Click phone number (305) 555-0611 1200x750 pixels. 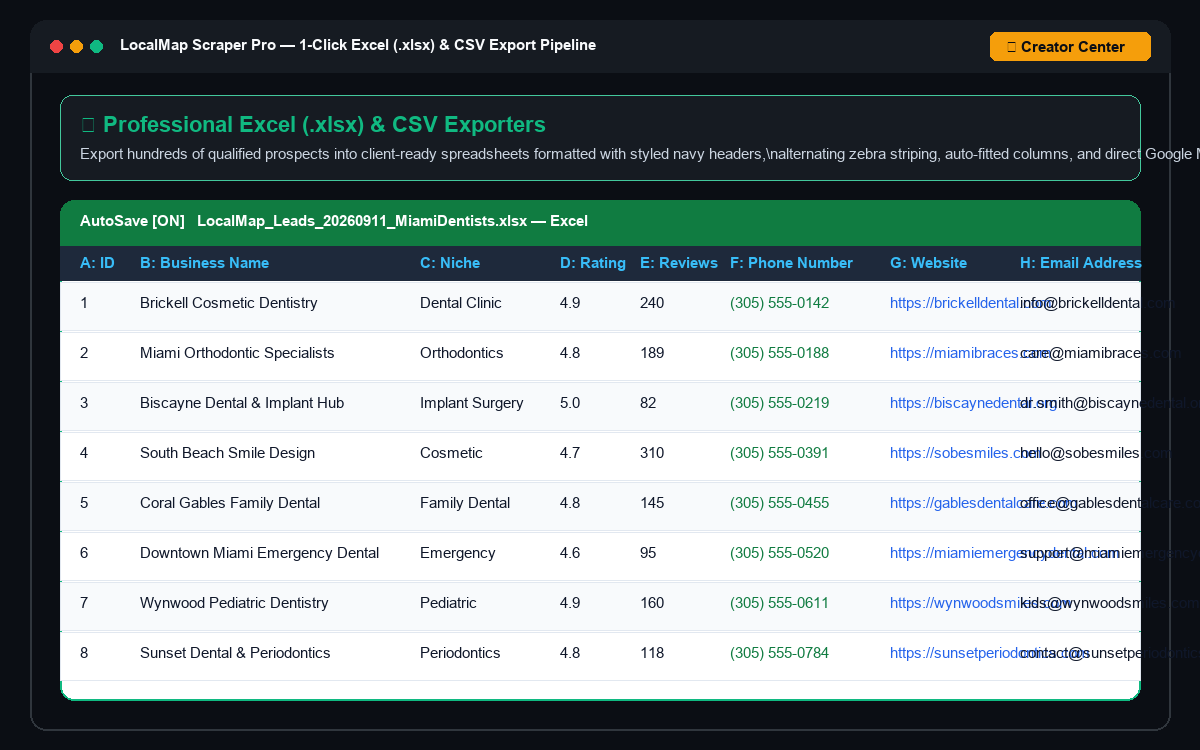coord(779,603)
